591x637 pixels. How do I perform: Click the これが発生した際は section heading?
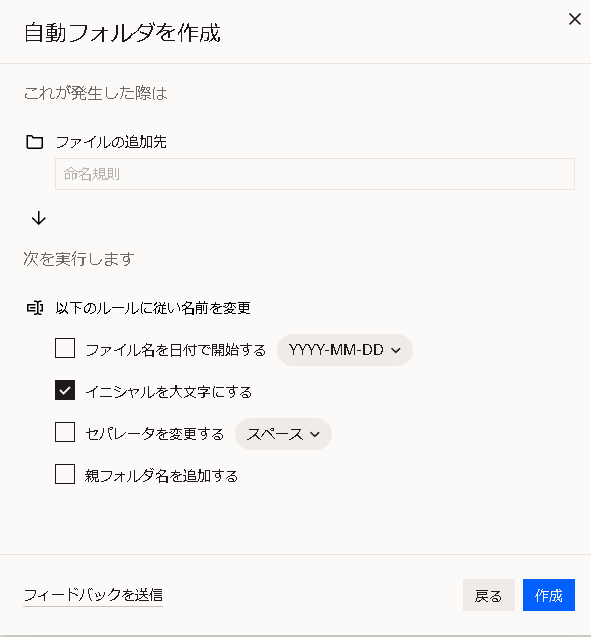95,93
